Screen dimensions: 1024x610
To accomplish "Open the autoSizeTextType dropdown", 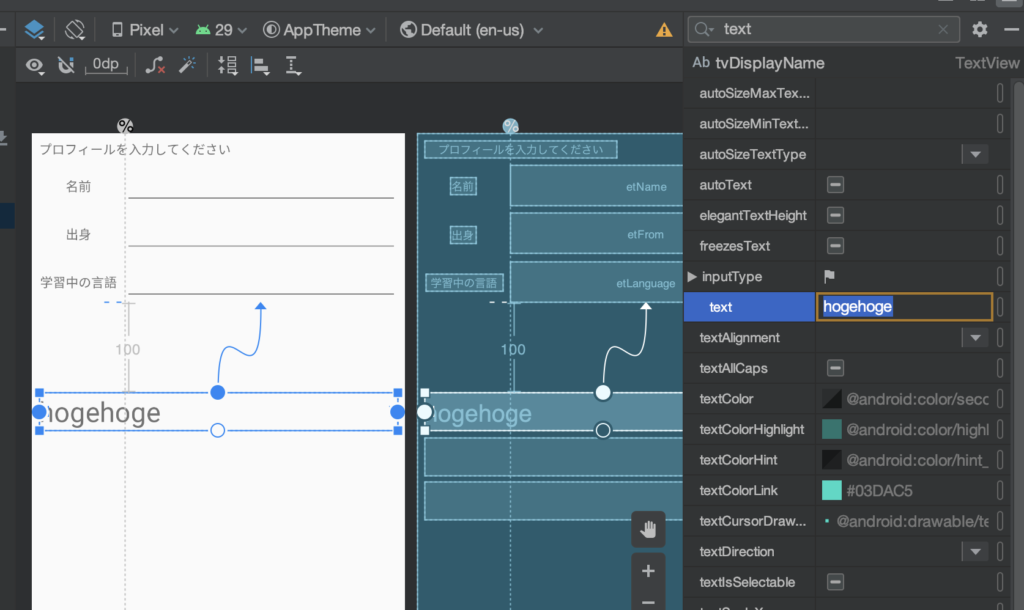I will [975, 155].
